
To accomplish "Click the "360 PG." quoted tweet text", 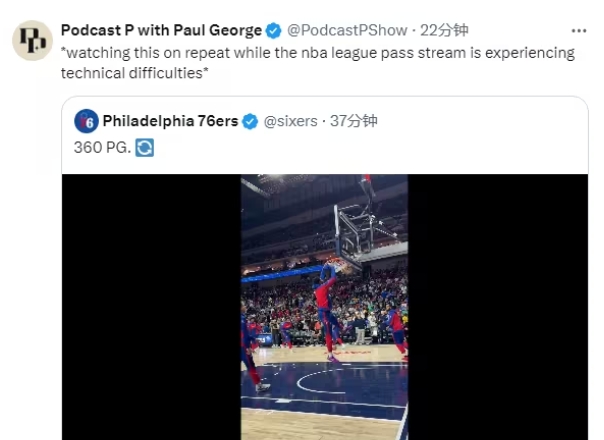I will point(102,147).
